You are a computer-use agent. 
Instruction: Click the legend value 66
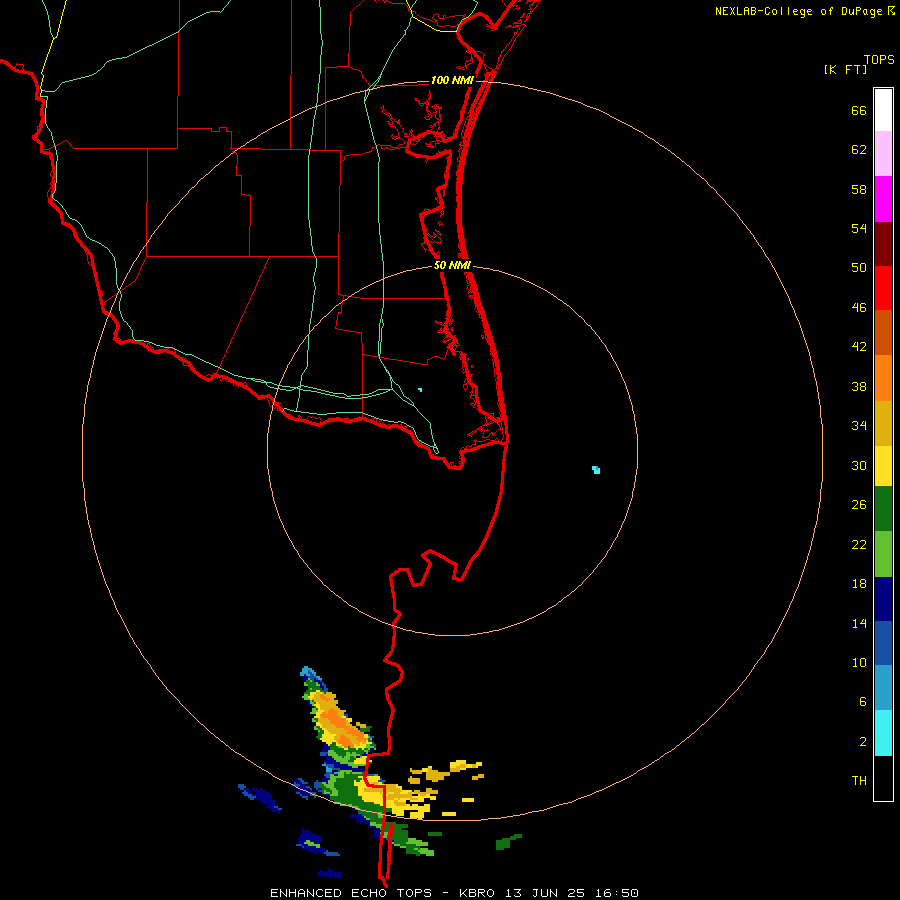tap(859, 110)
